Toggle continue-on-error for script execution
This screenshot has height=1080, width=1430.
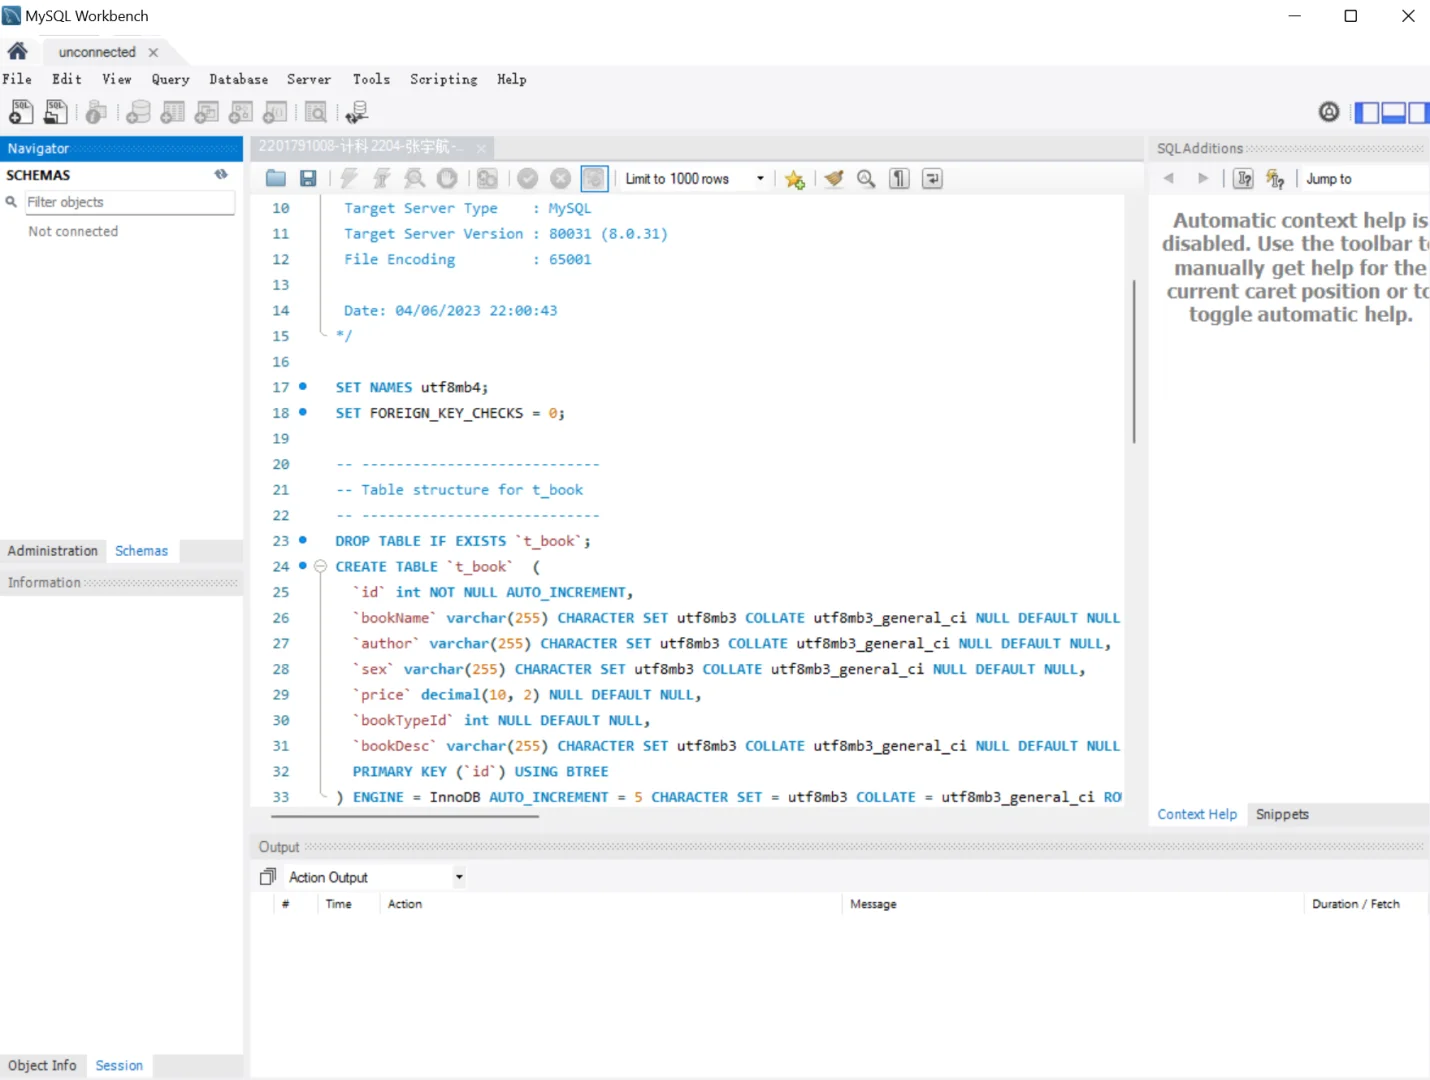point(487,179)
